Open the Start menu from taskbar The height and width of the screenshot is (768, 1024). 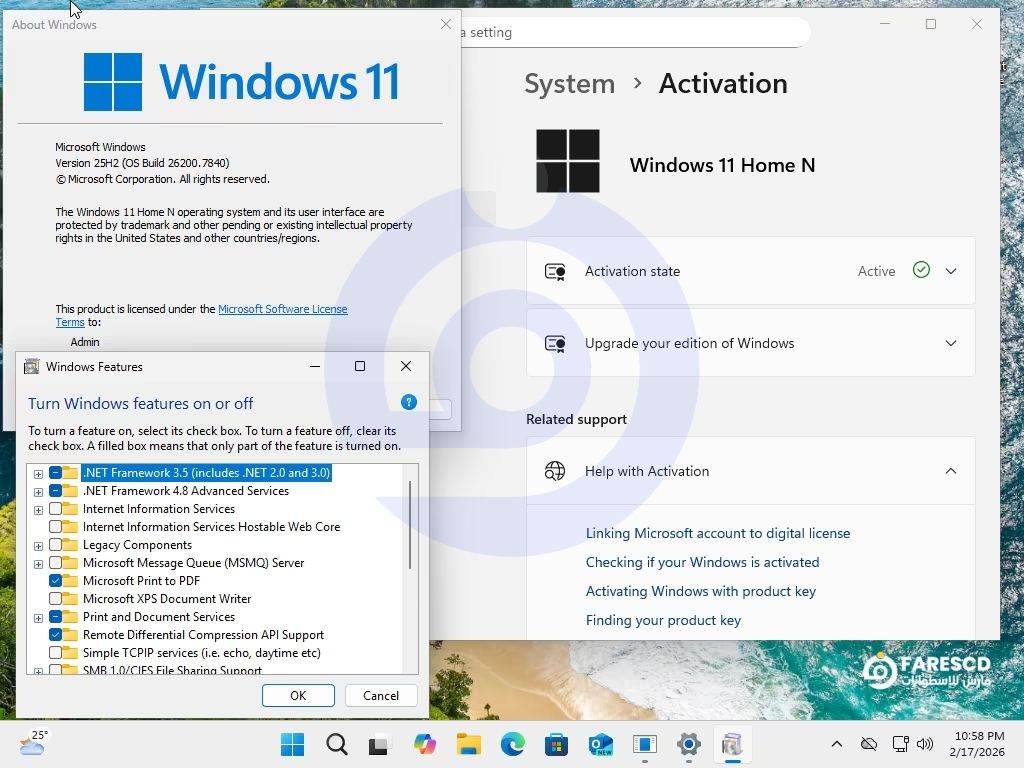coord(293,744)
